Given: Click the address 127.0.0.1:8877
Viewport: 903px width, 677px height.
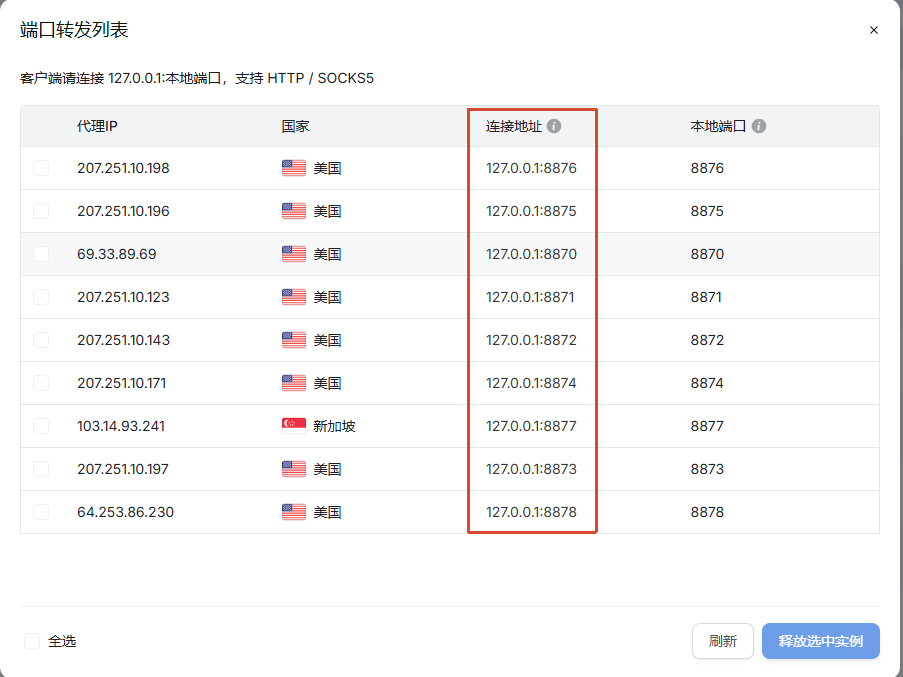Looking at the screenshot, I should pyautogui.click(x=531, y=426).
